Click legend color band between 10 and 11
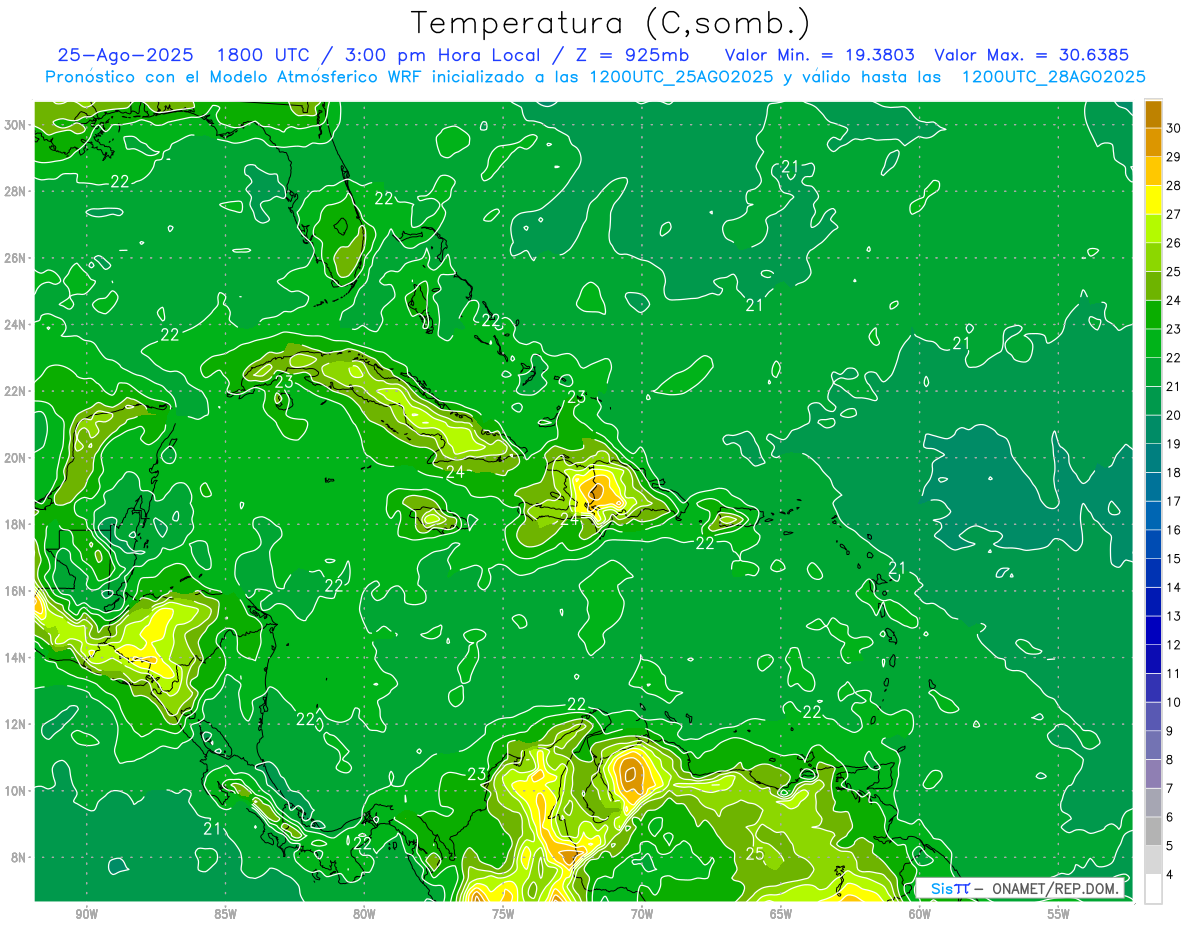This screenshot has height=927, width=1200. point(1153,688)
